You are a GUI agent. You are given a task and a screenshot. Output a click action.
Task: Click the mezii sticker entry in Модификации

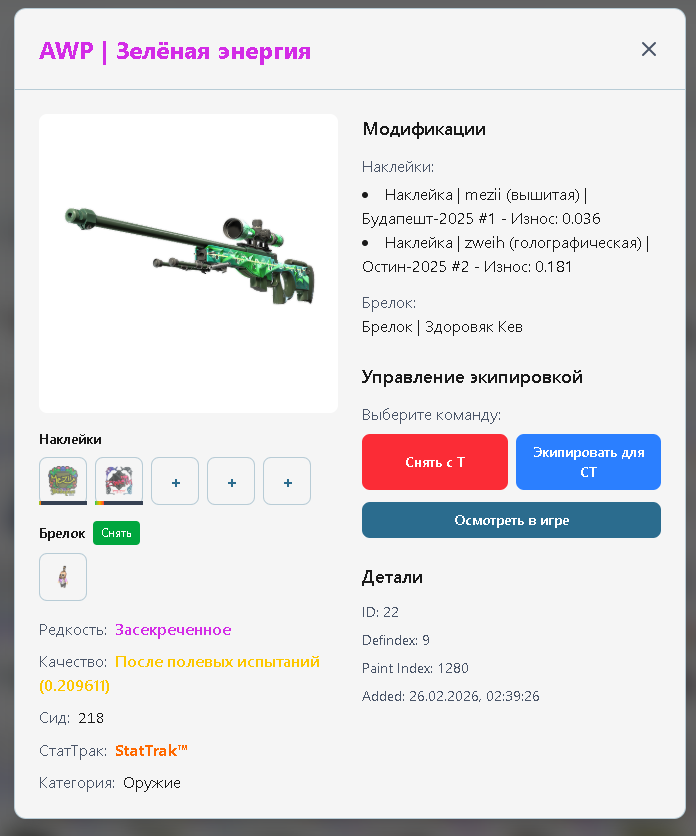[481, 207]
